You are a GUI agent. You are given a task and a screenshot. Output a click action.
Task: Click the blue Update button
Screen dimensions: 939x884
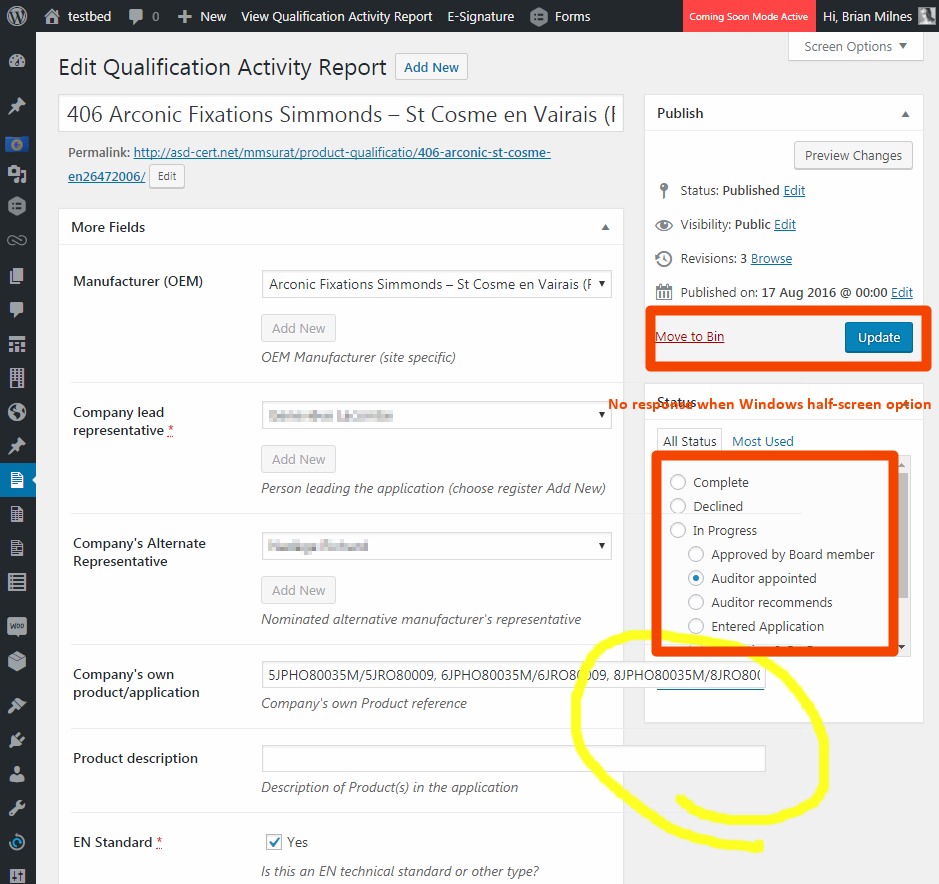coord(879,337)
